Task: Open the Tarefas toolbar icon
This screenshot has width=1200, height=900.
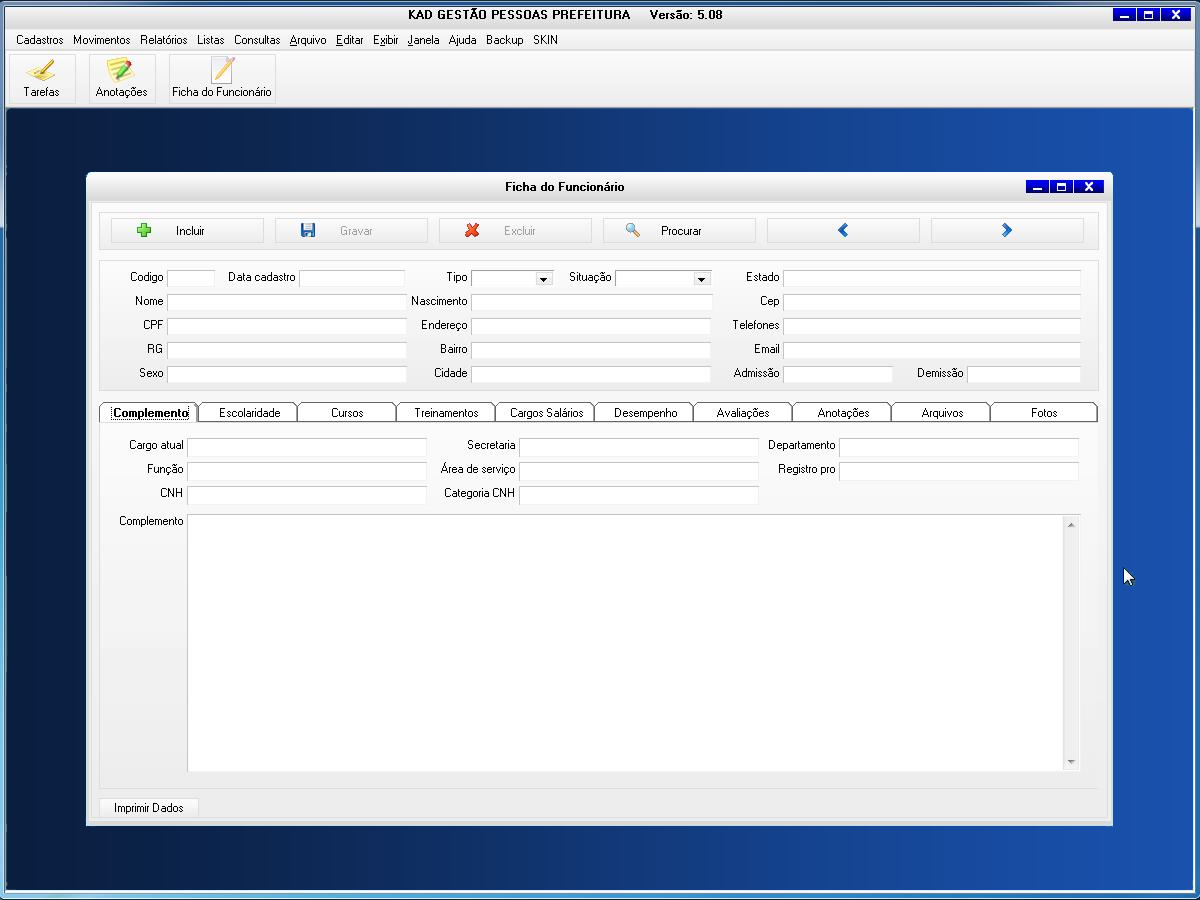Action: tap(41, 79)
